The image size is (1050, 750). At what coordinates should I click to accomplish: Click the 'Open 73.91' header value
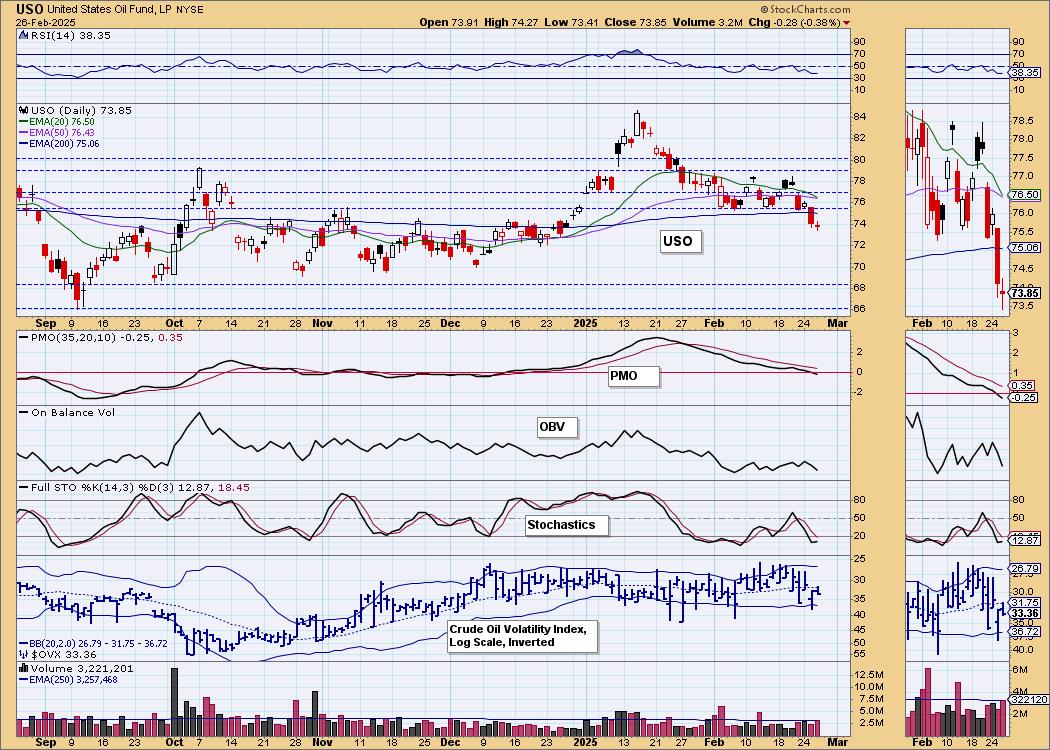pyautogui.click(x=448, y=22)
